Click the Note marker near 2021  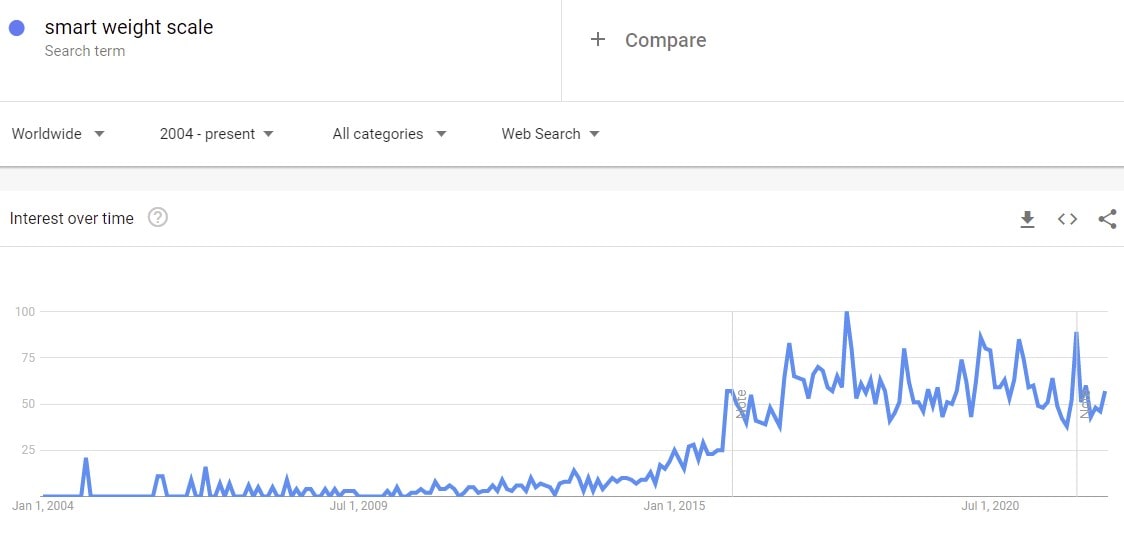point(1085,403)
